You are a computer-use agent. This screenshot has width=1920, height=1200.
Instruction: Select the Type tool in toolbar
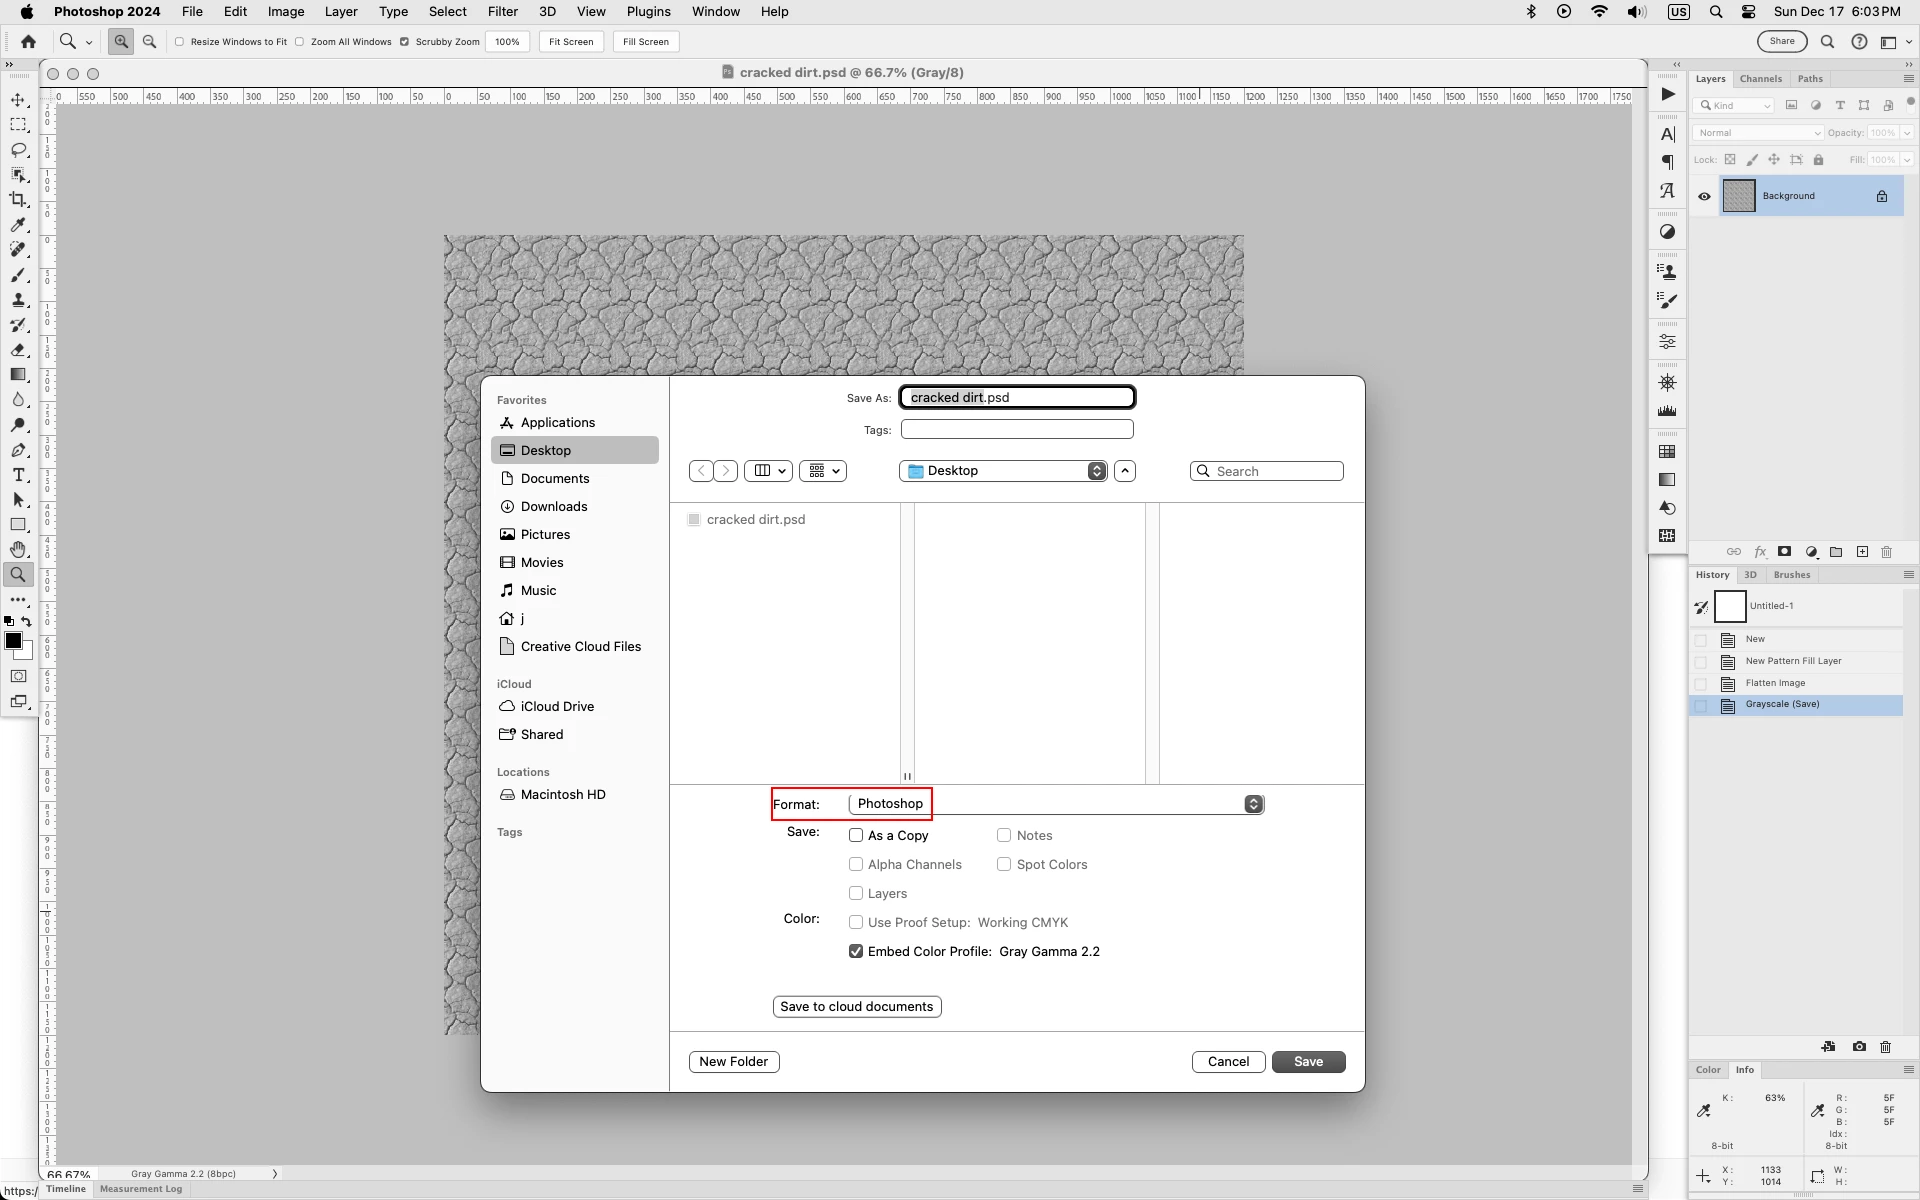point(18,475)
